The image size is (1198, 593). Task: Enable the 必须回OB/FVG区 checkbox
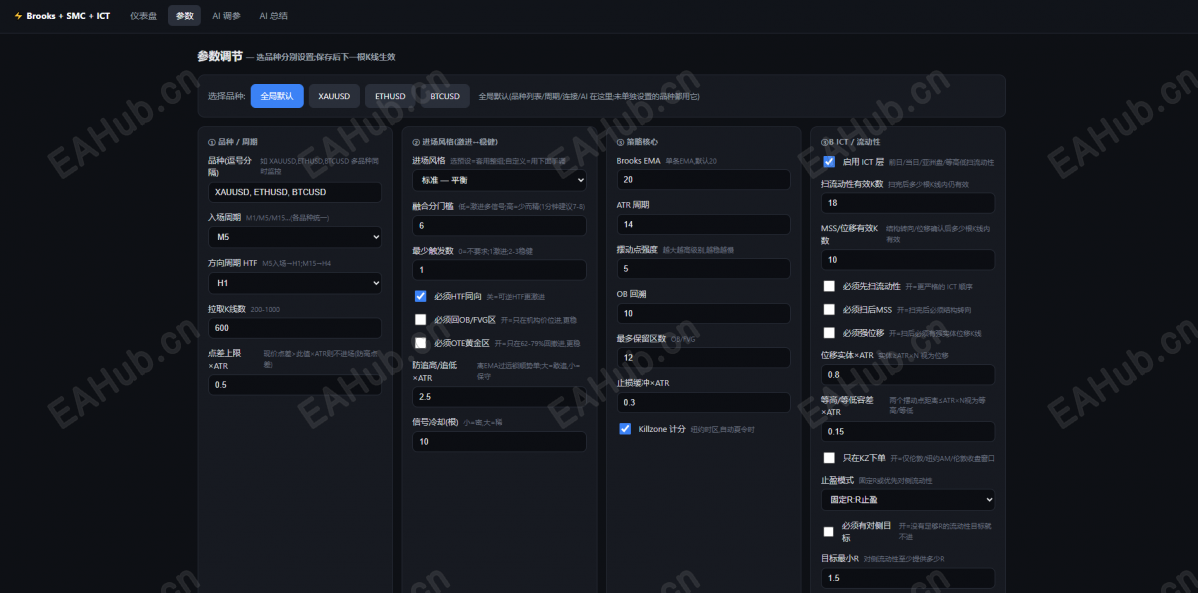(x=420, y=319)
